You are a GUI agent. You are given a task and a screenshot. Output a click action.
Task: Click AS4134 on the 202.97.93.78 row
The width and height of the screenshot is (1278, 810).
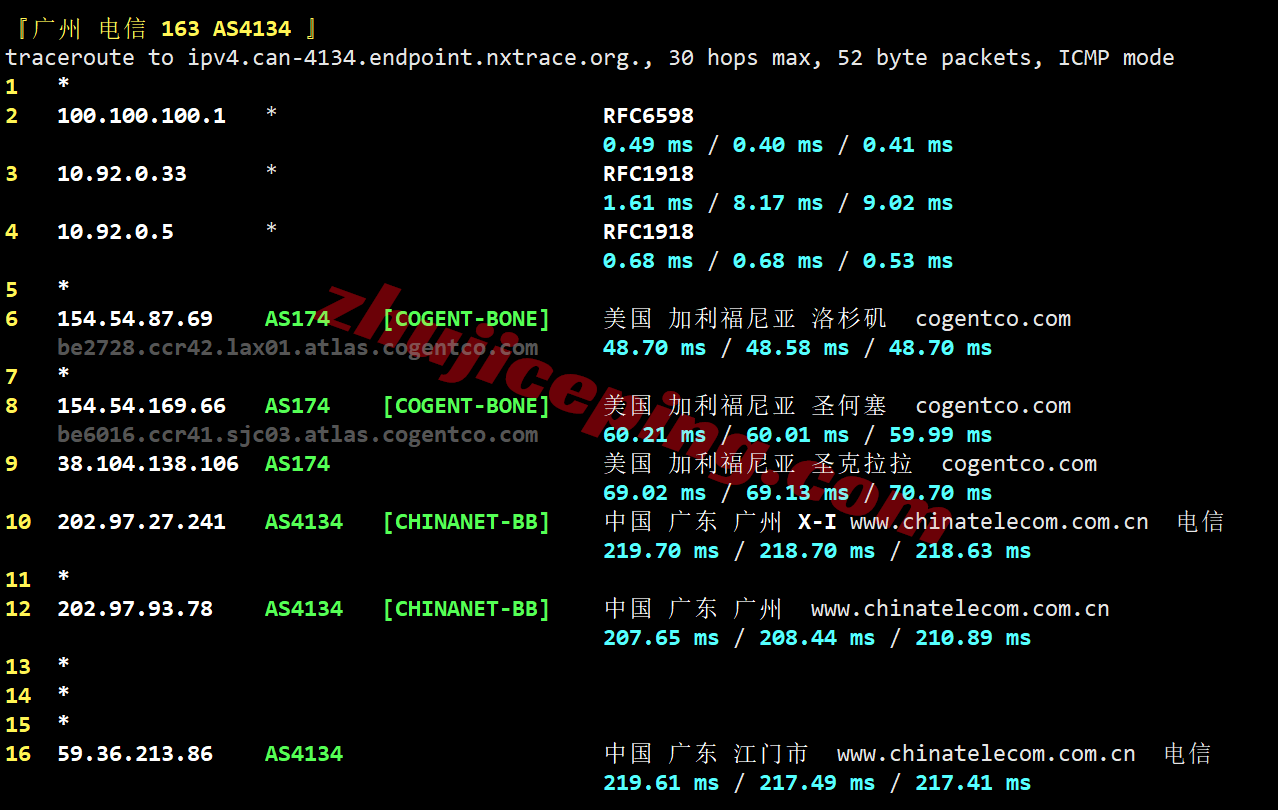click(304, 609)
